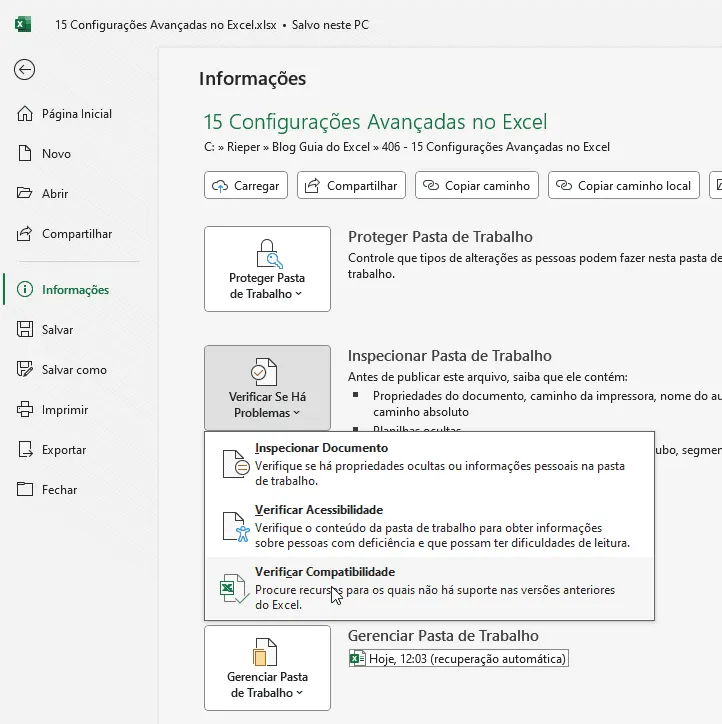This screenshot has height=724, width=722.
Task: Collapse the Verificar Se Há Problemas dropdown
Action: point(267,388)
